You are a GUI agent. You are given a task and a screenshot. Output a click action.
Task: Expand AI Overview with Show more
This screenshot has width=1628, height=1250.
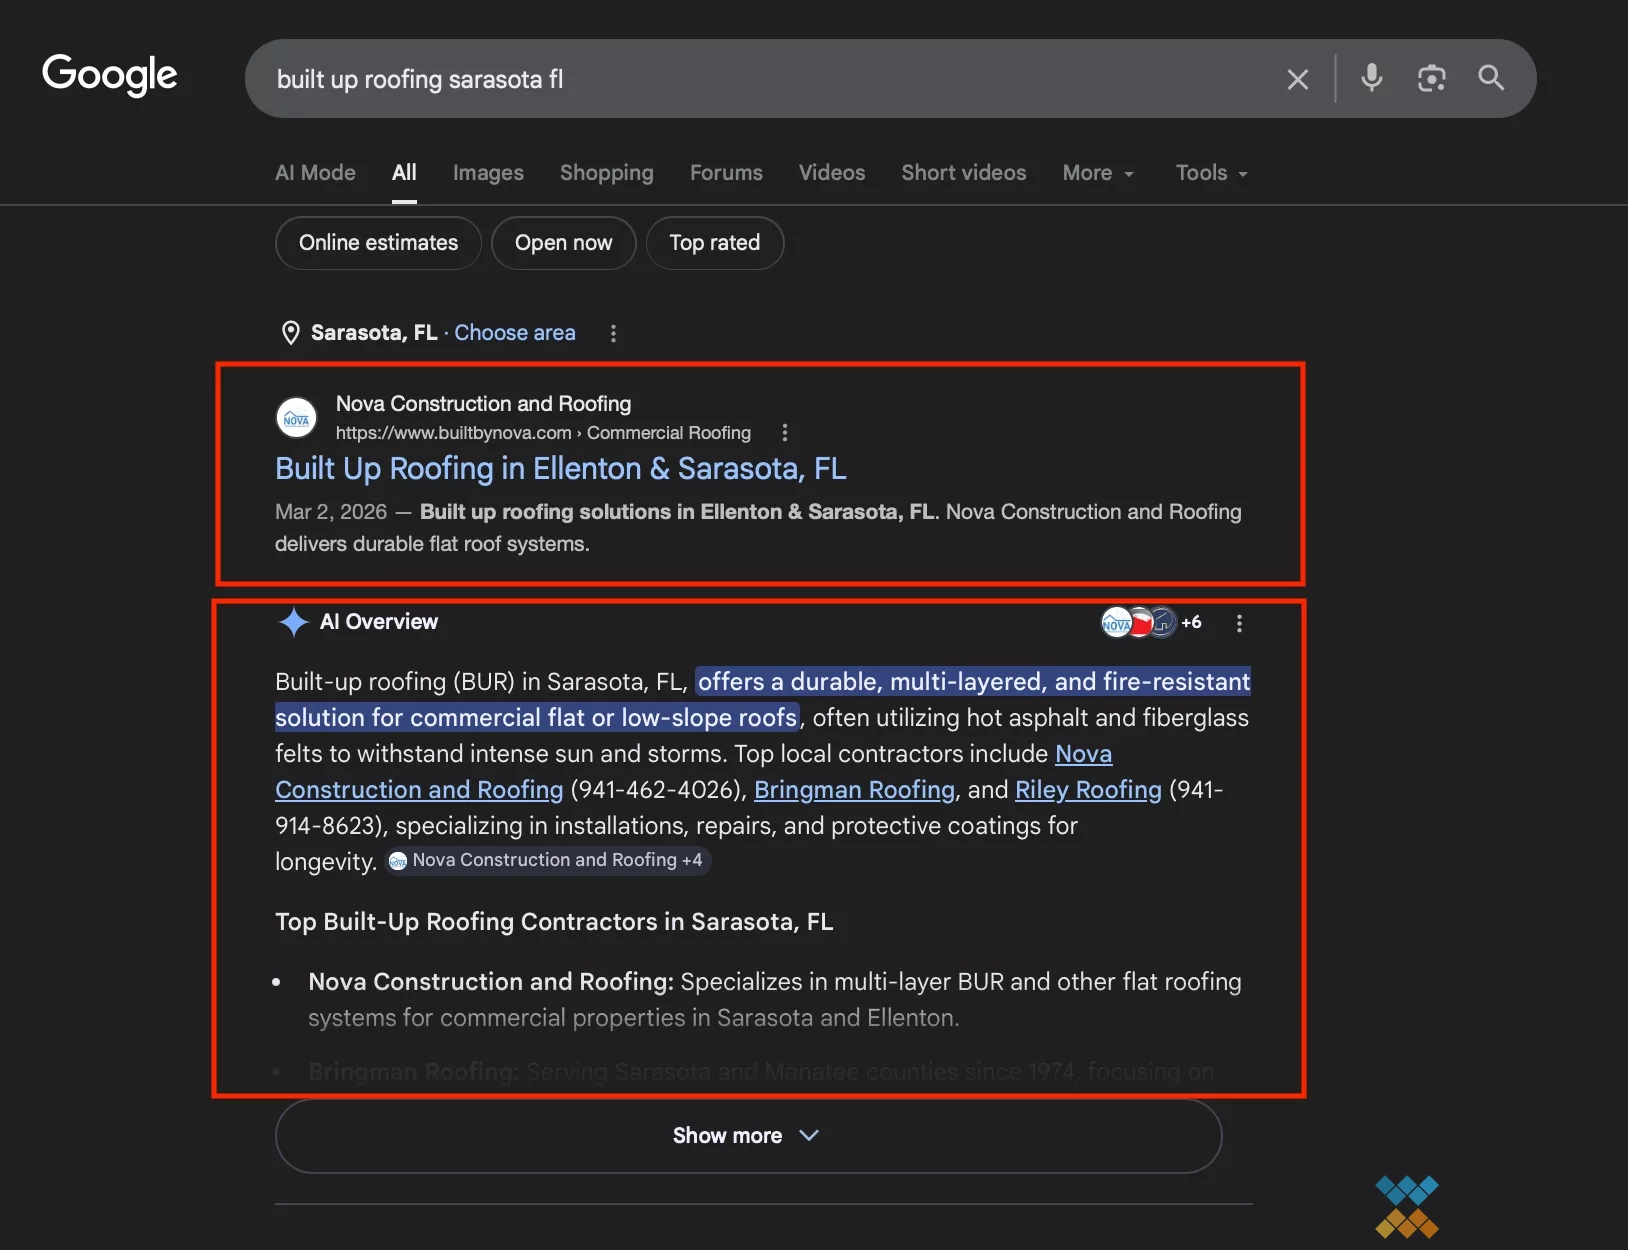tap(748, 1136)
